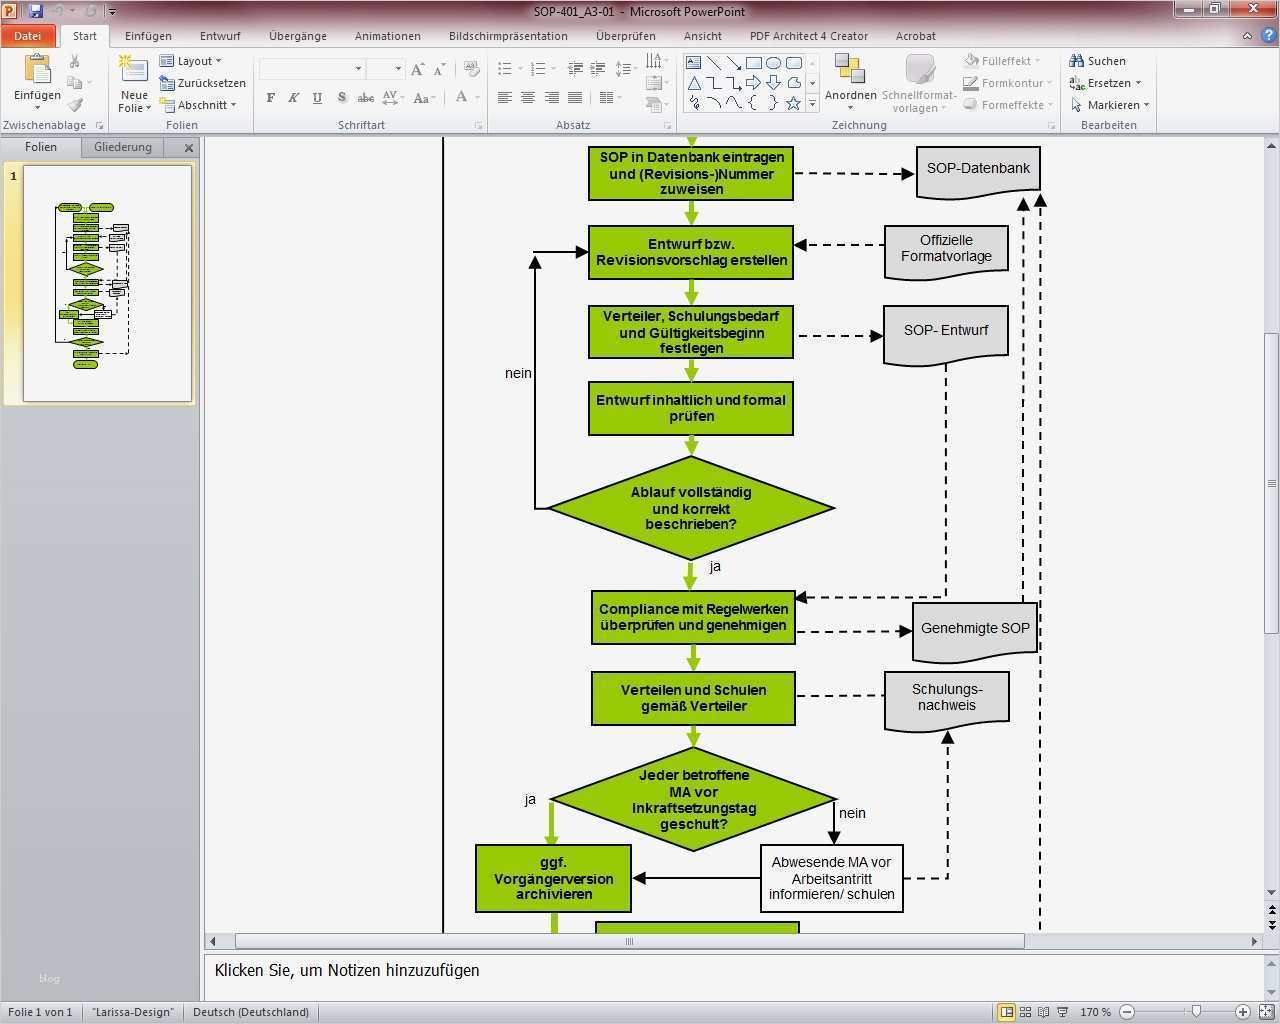1280x1024 pixels.
Task: Toggle underline formatting (U)
Action: pos(317,98)
